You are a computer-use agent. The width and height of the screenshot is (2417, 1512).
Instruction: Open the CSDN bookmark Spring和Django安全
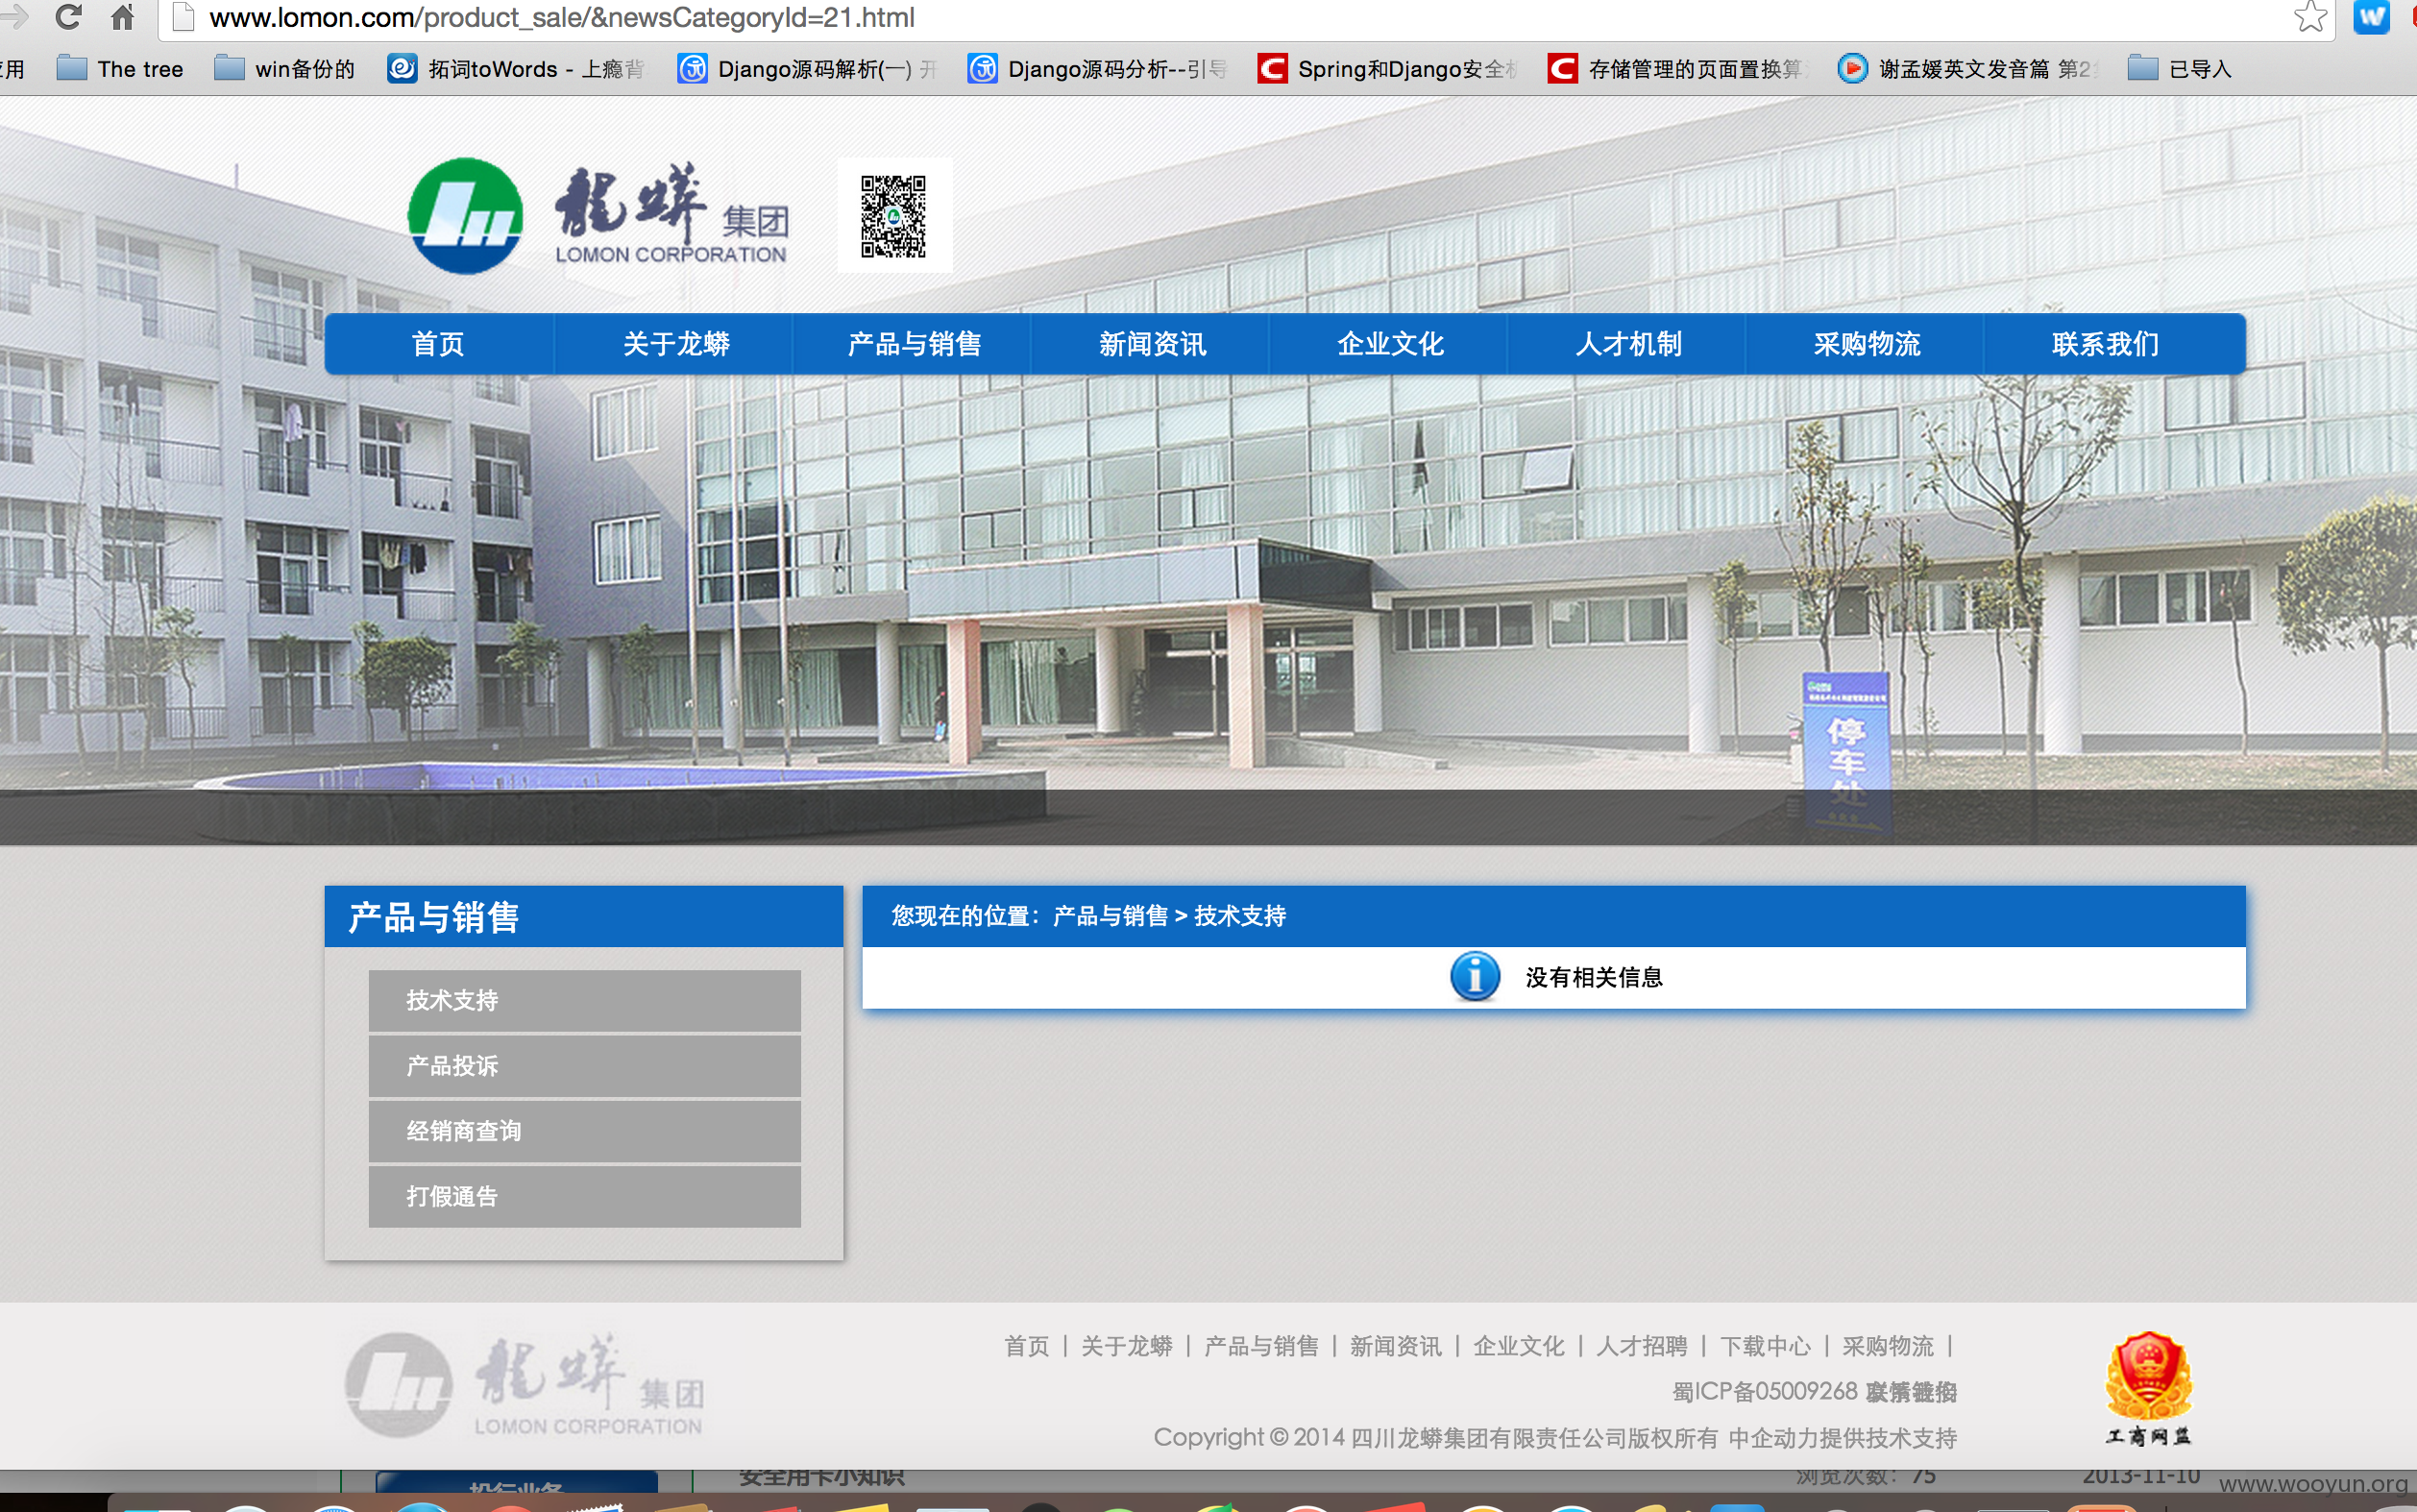tap(1390, 69)
